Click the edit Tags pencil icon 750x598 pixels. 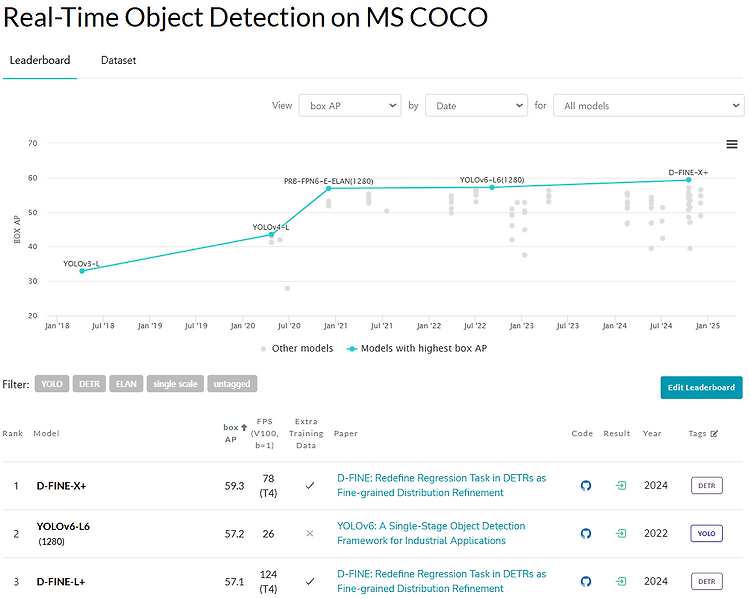[x=714, y=433]
